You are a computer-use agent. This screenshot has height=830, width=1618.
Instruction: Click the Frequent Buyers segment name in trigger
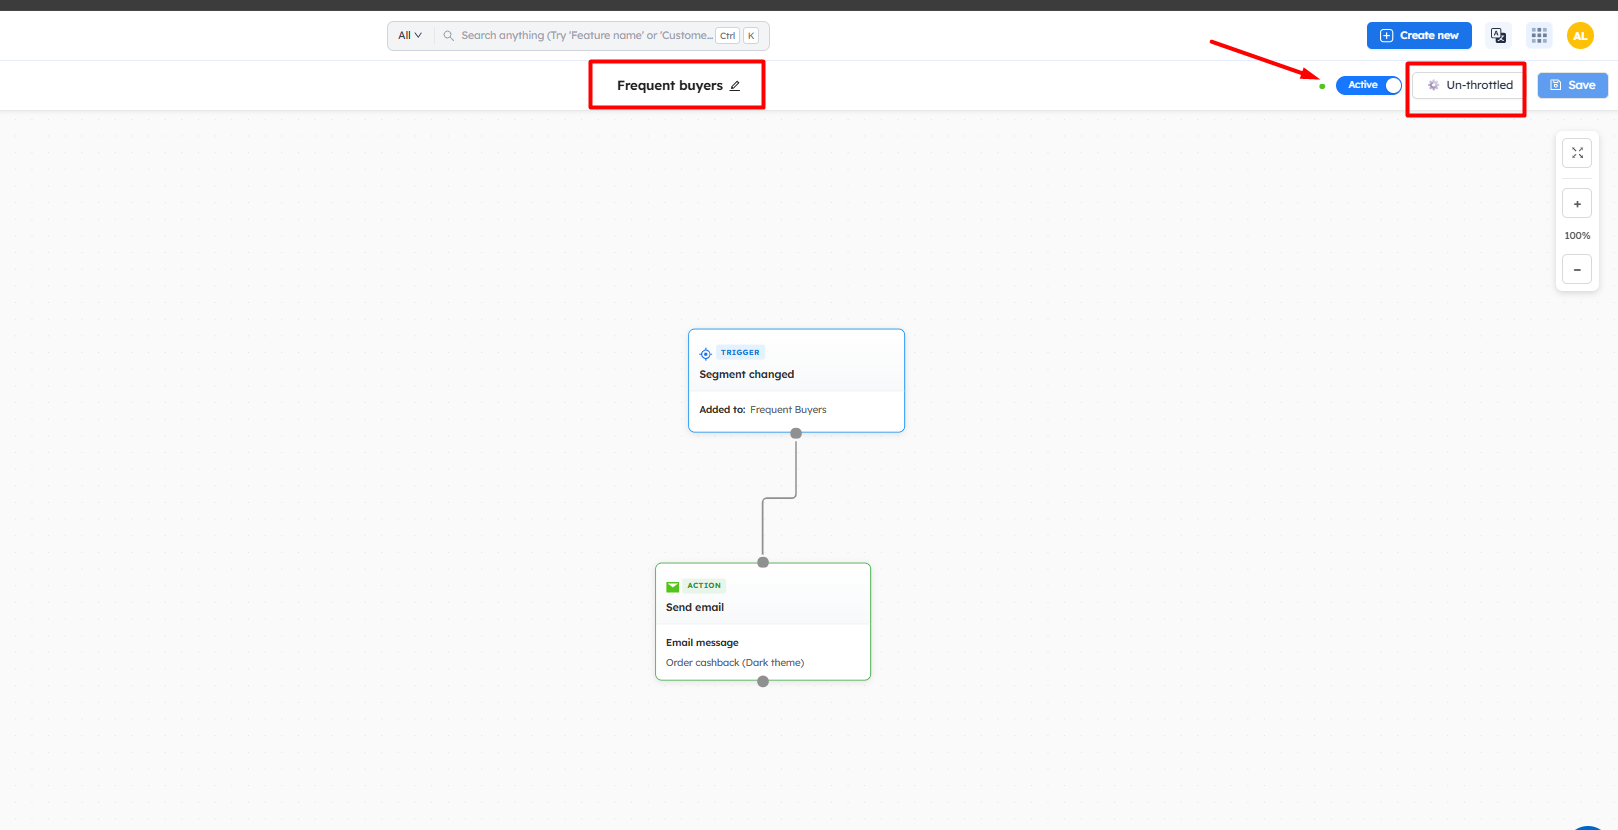click(x=788, y=410)
